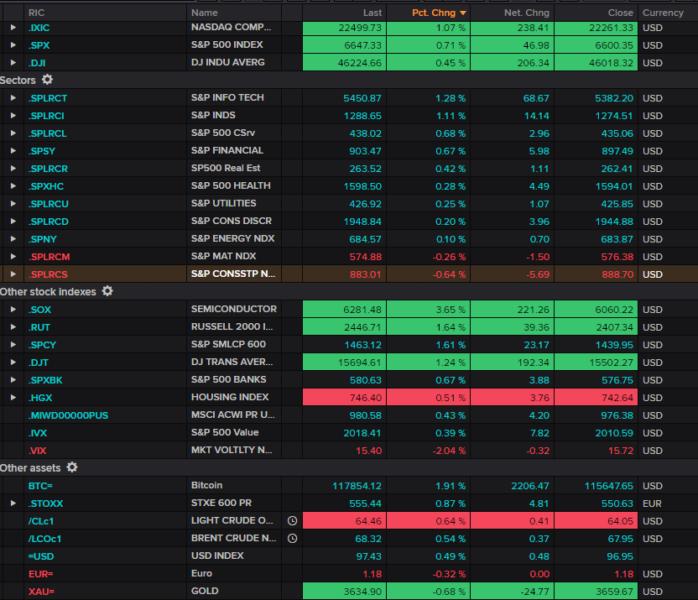Open the .VIX ticker link

(x=37, y=451)
